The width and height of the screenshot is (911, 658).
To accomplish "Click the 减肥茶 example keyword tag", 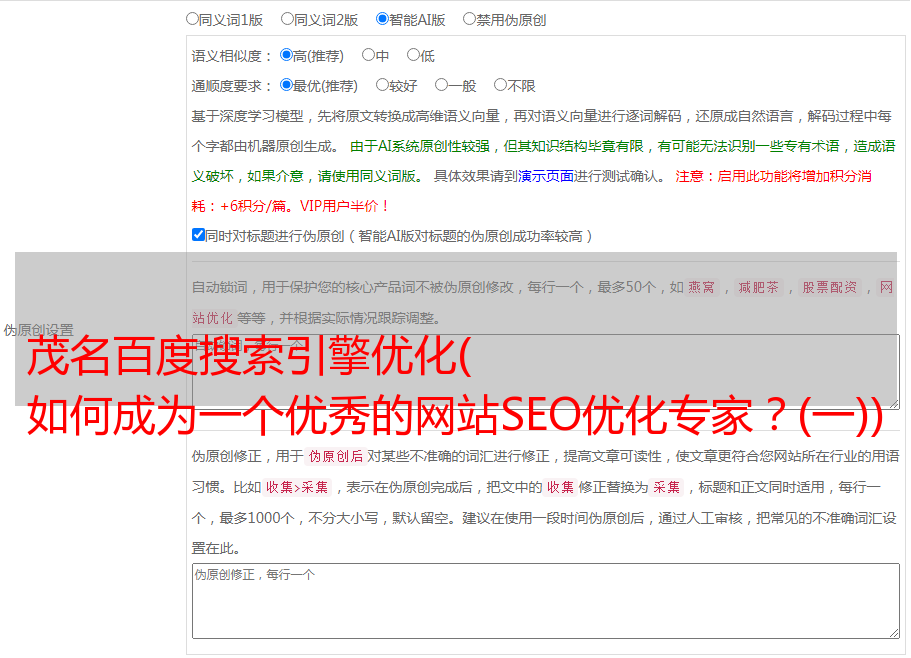I will pyautogui.click(x=758, y=287).
